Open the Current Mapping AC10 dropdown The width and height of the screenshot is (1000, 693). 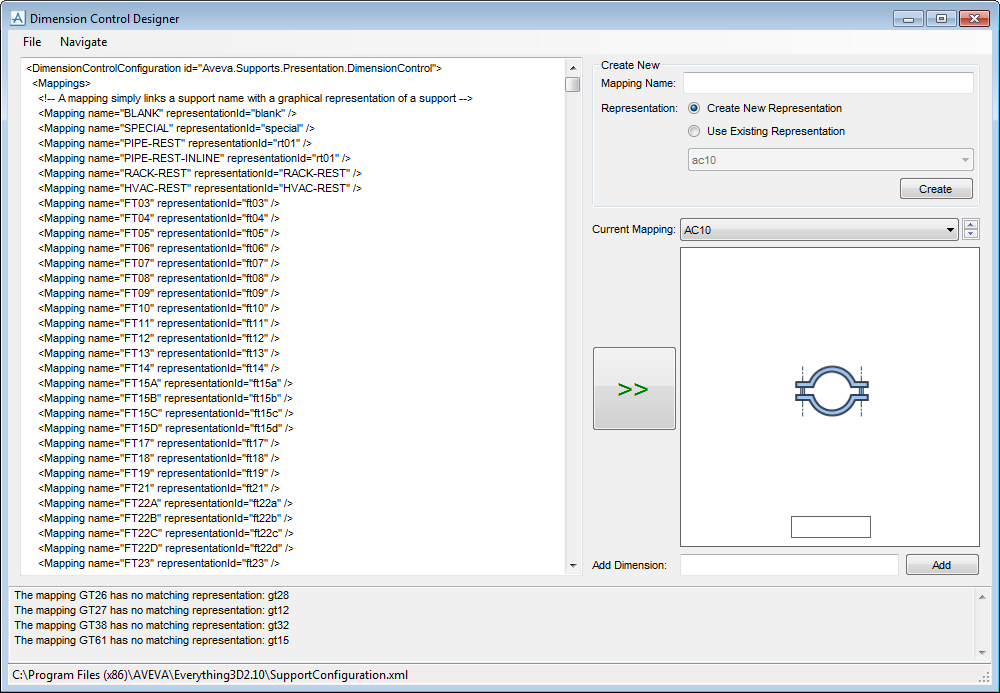[818, 230]
